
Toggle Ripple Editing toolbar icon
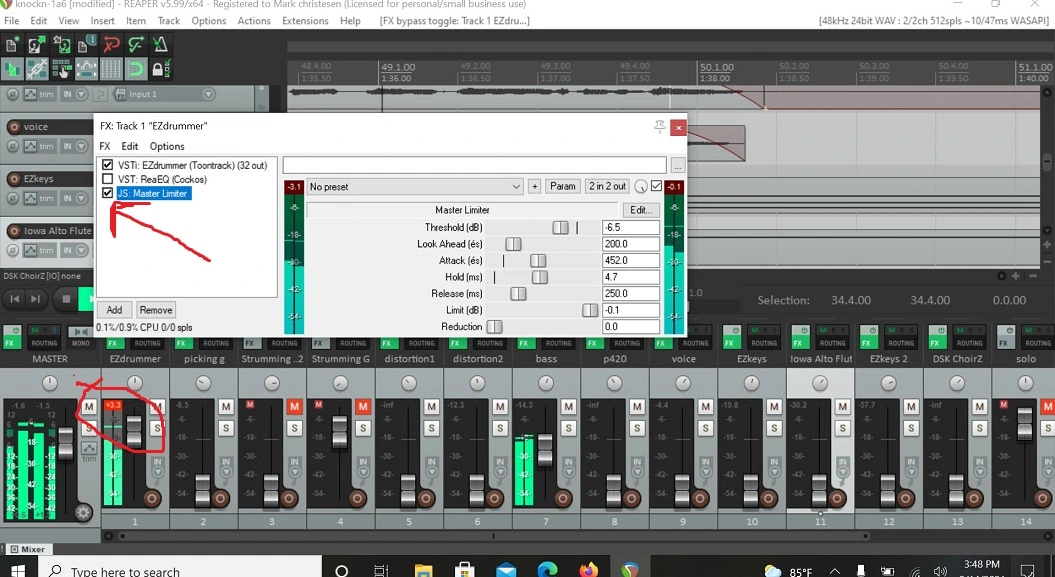click(x=61, y=69)
